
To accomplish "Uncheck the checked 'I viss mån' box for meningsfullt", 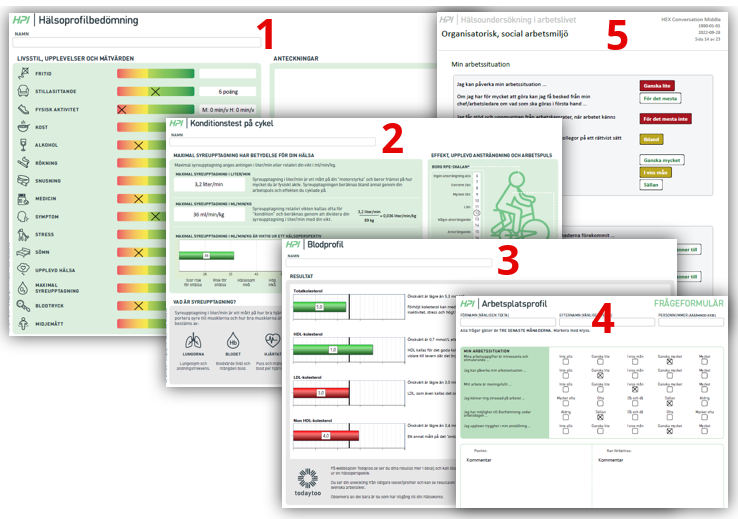I will pos(635,389).
